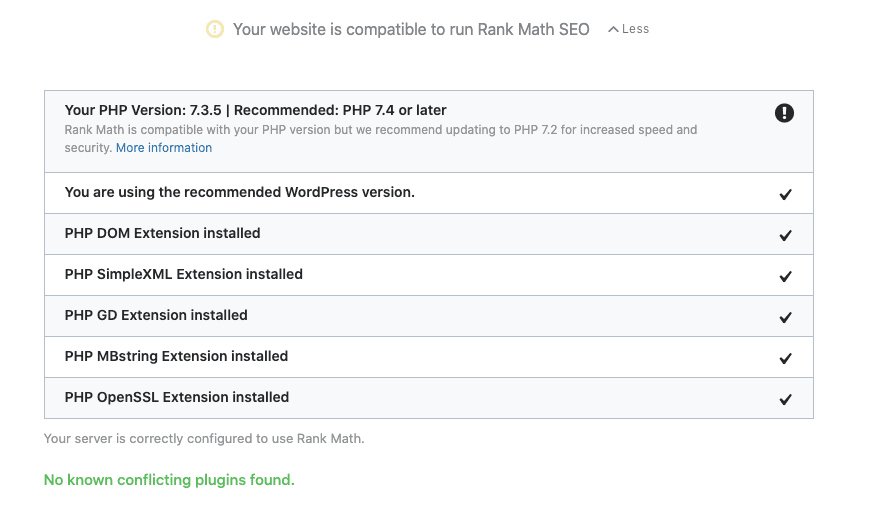
Task: Click the recommended WordPress version row
Action: [239, 192]
